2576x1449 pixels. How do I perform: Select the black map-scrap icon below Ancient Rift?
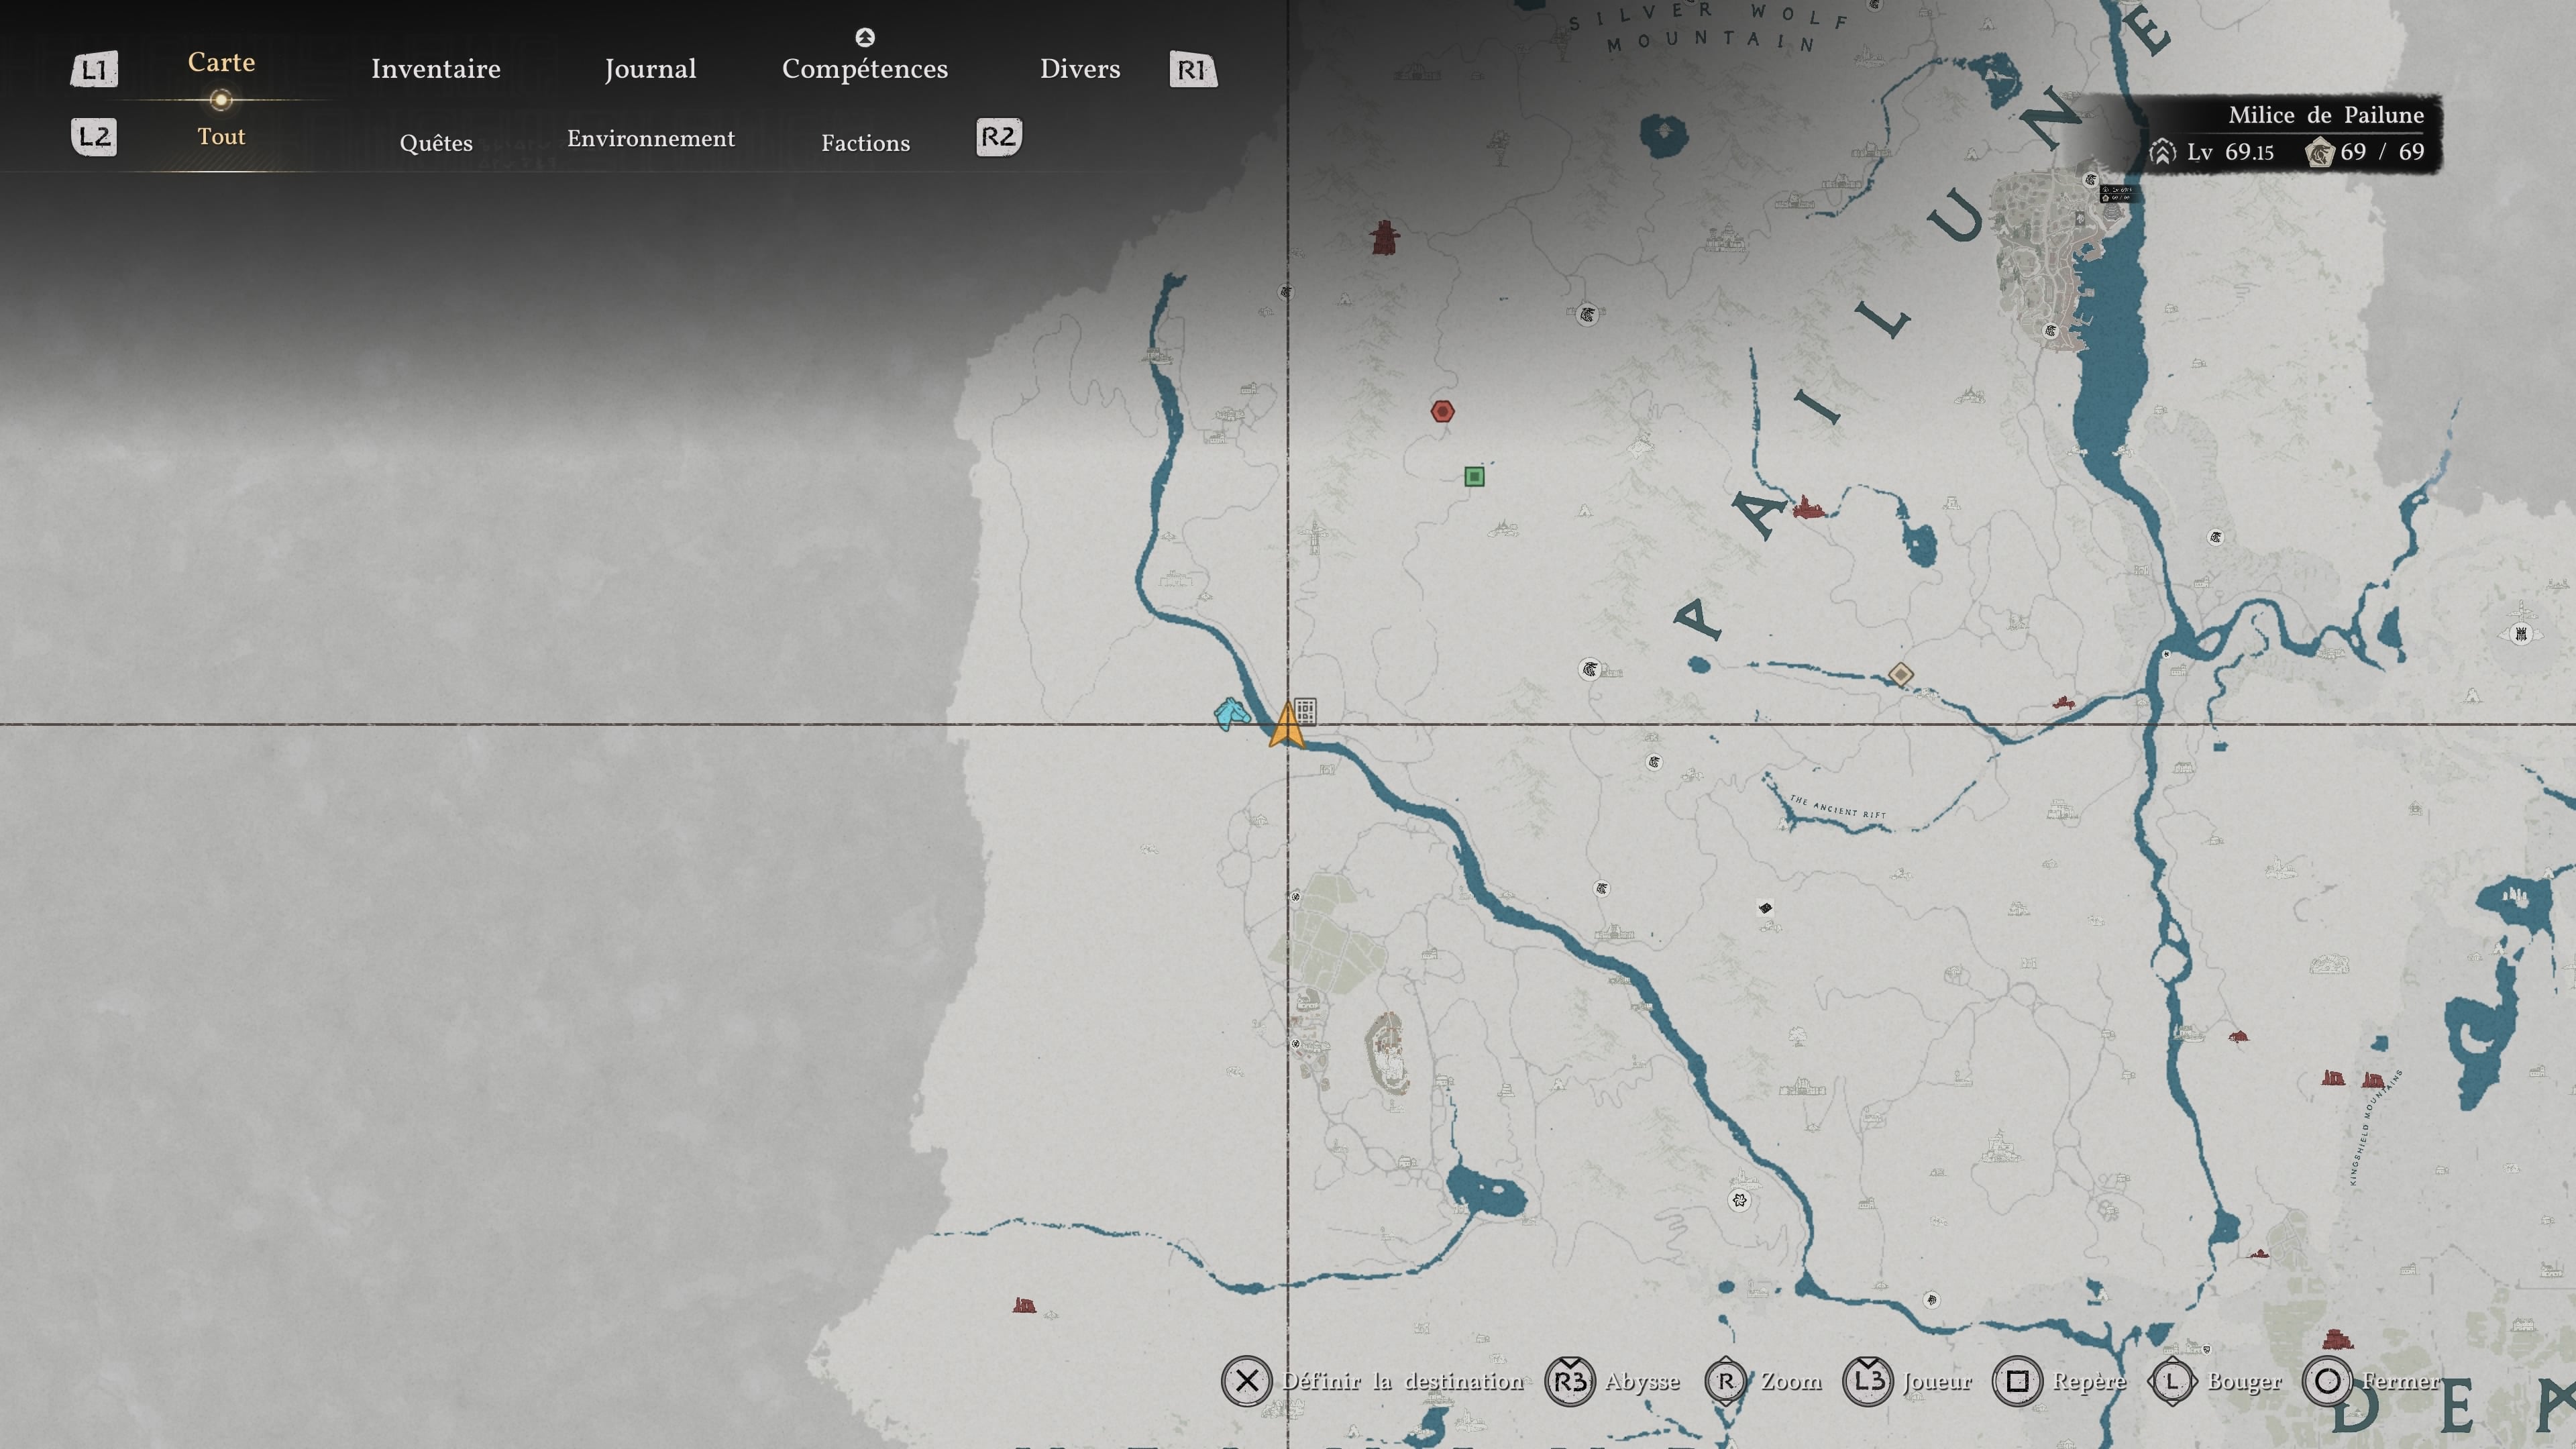(1765, 908)
